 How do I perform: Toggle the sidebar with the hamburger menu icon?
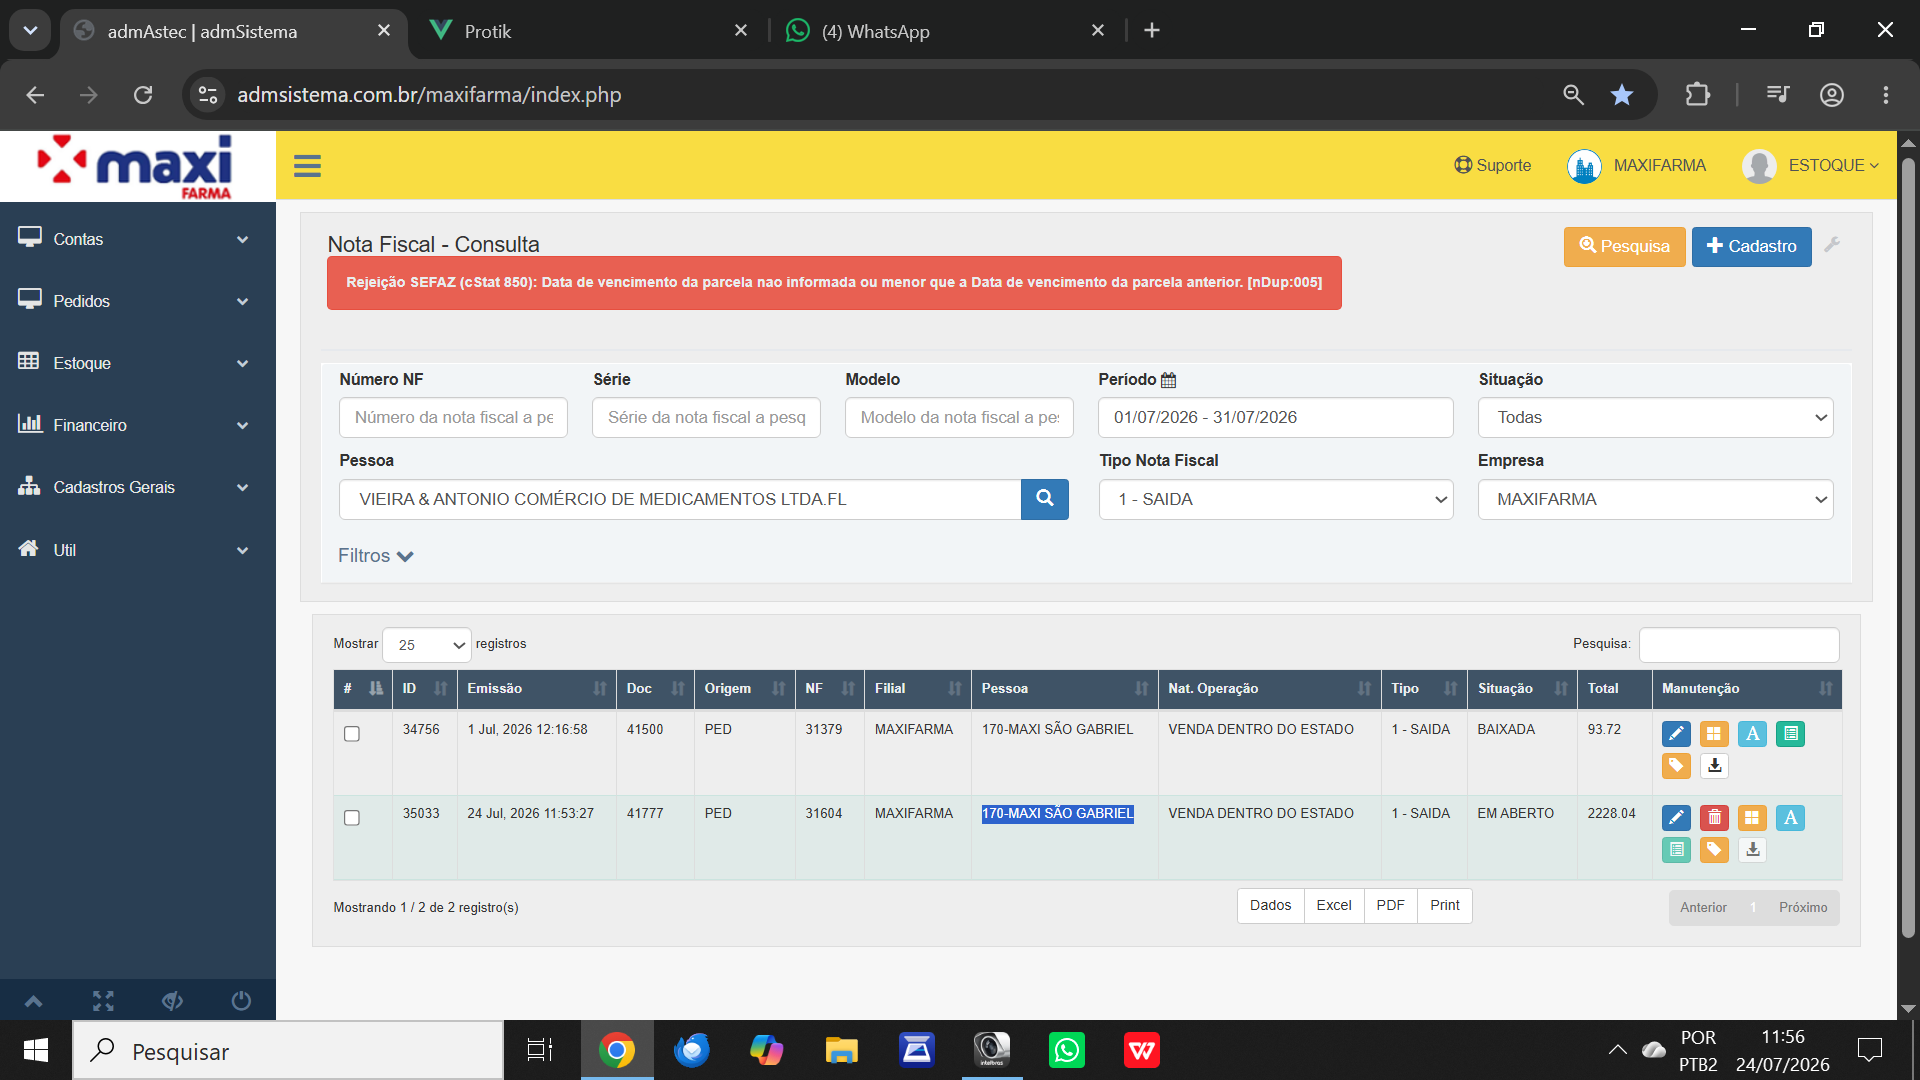click(x=307, y=166)
